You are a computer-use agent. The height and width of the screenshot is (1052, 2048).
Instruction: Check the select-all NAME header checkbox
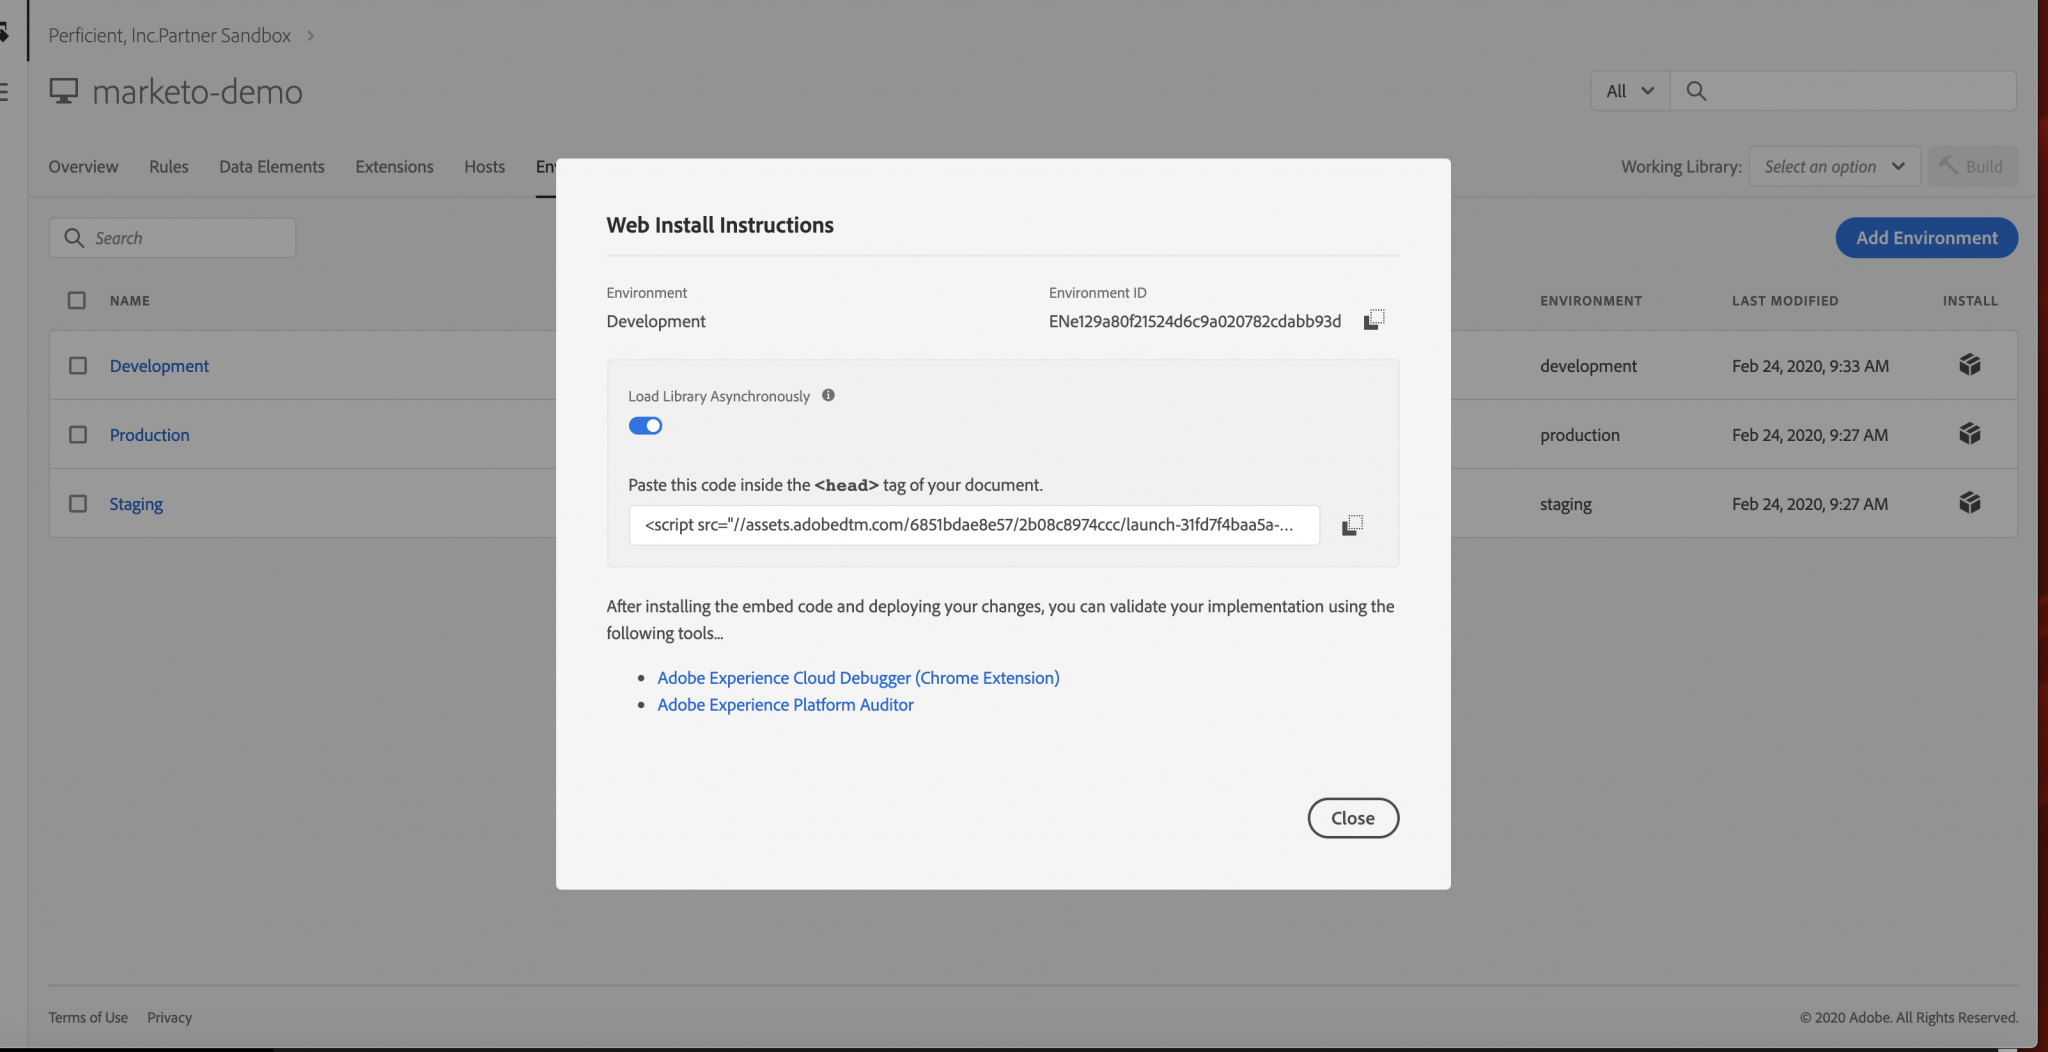pos(76,300)
